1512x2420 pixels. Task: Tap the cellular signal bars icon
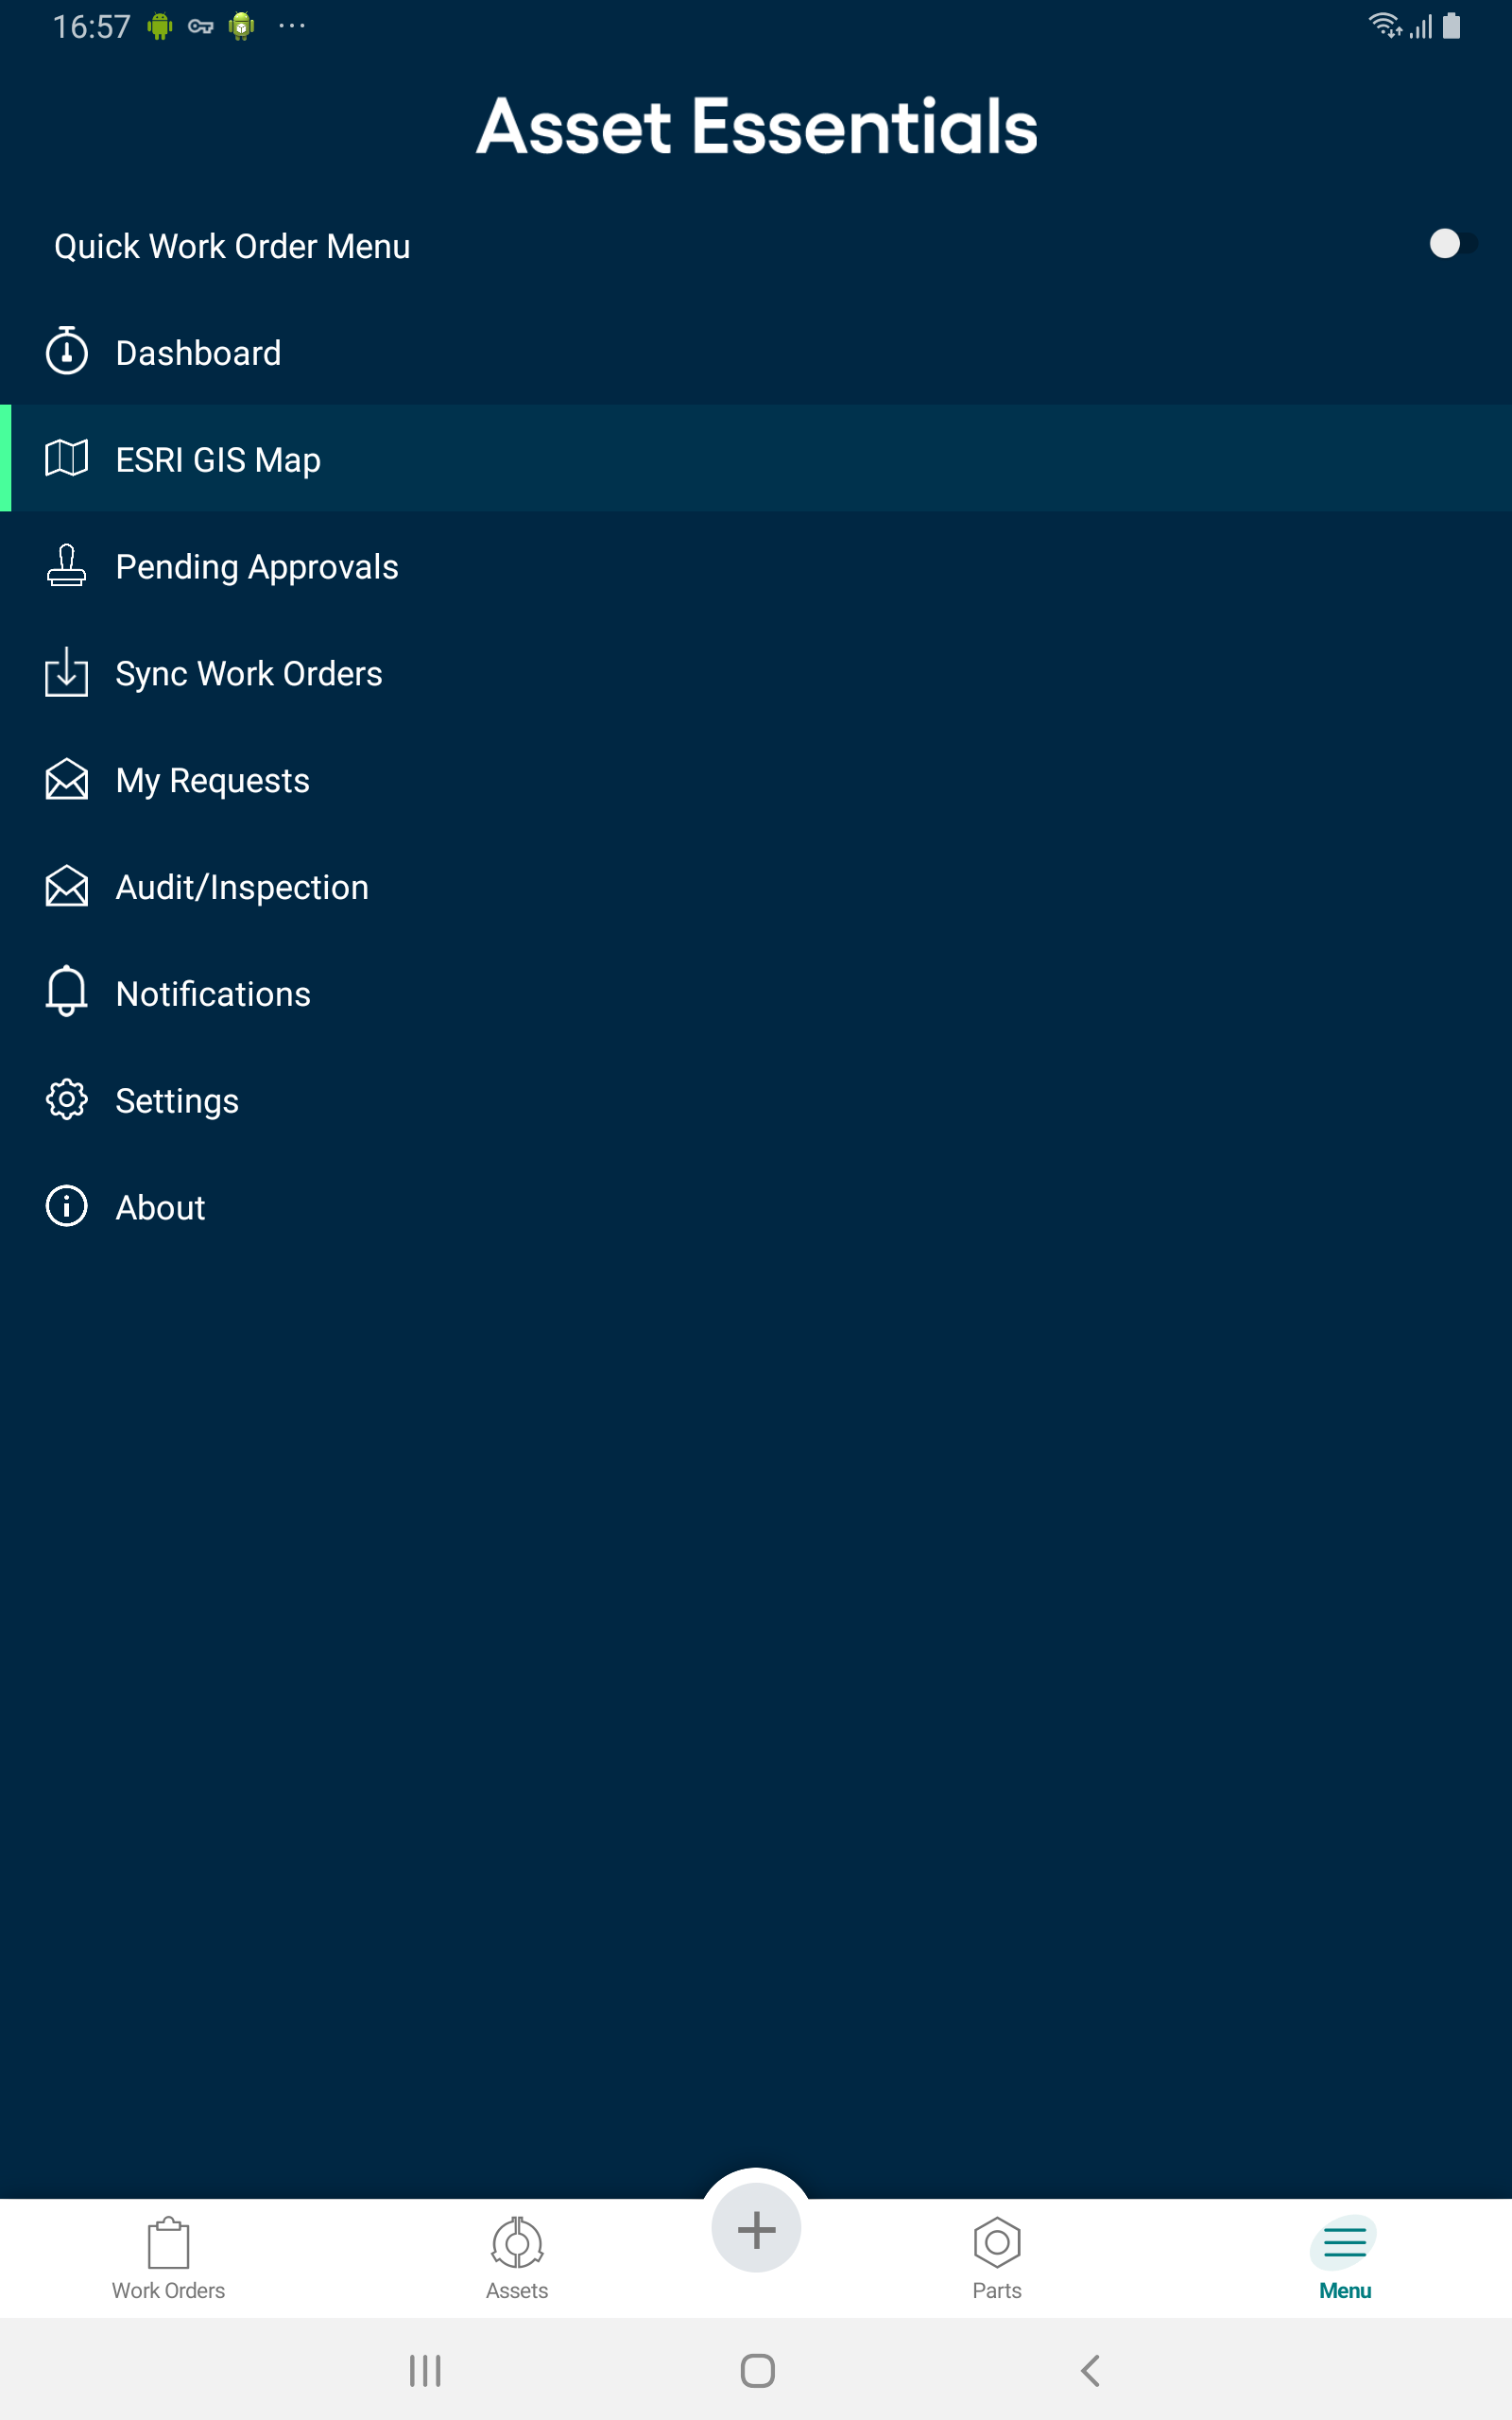(x=1421, y=26)
